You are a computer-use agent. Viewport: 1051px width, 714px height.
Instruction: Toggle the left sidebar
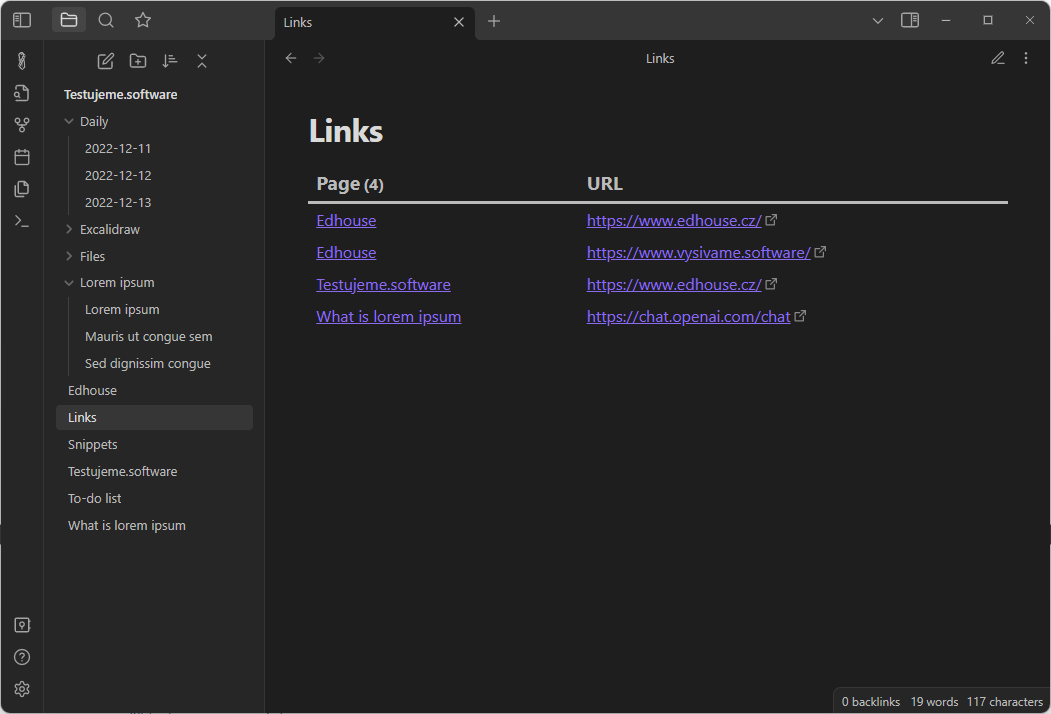click(x=21, y=19)
